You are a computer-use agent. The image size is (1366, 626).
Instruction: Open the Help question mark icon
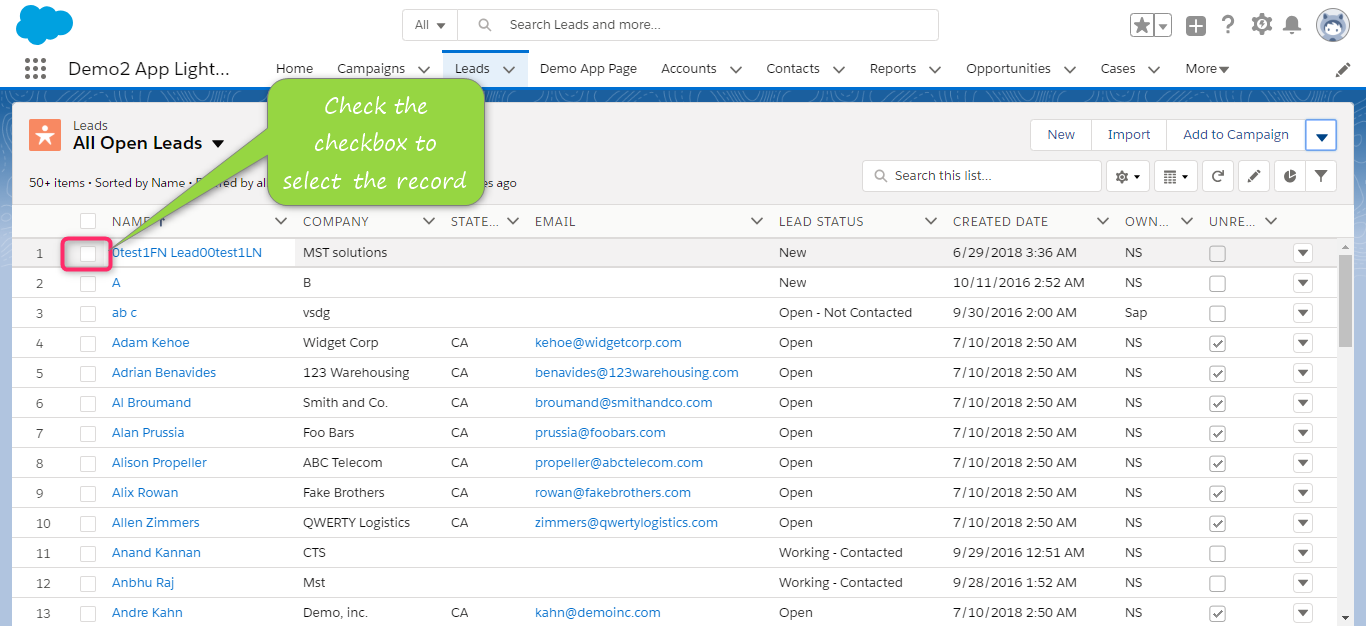tap(1228, 25)
